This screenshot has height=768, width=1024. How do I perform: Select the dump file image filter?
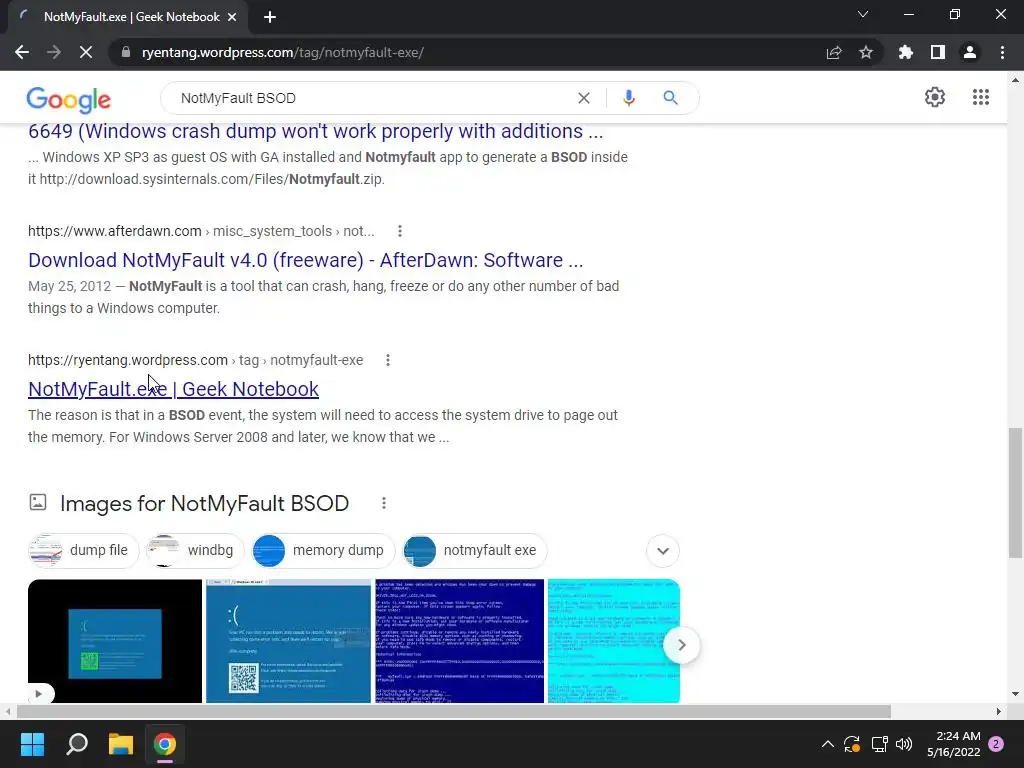coord(84,551)
